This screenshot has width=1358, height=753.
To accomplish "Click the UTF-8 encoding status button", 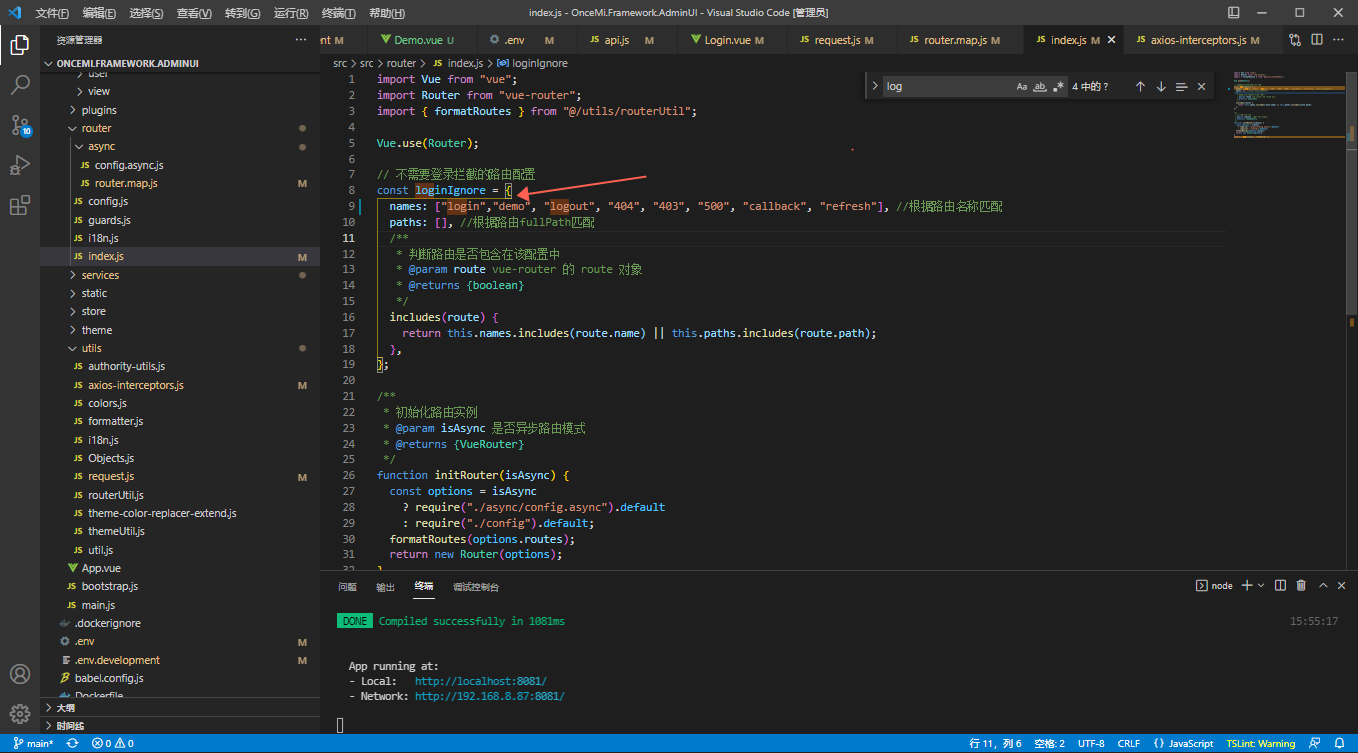I will point(1092,744).
